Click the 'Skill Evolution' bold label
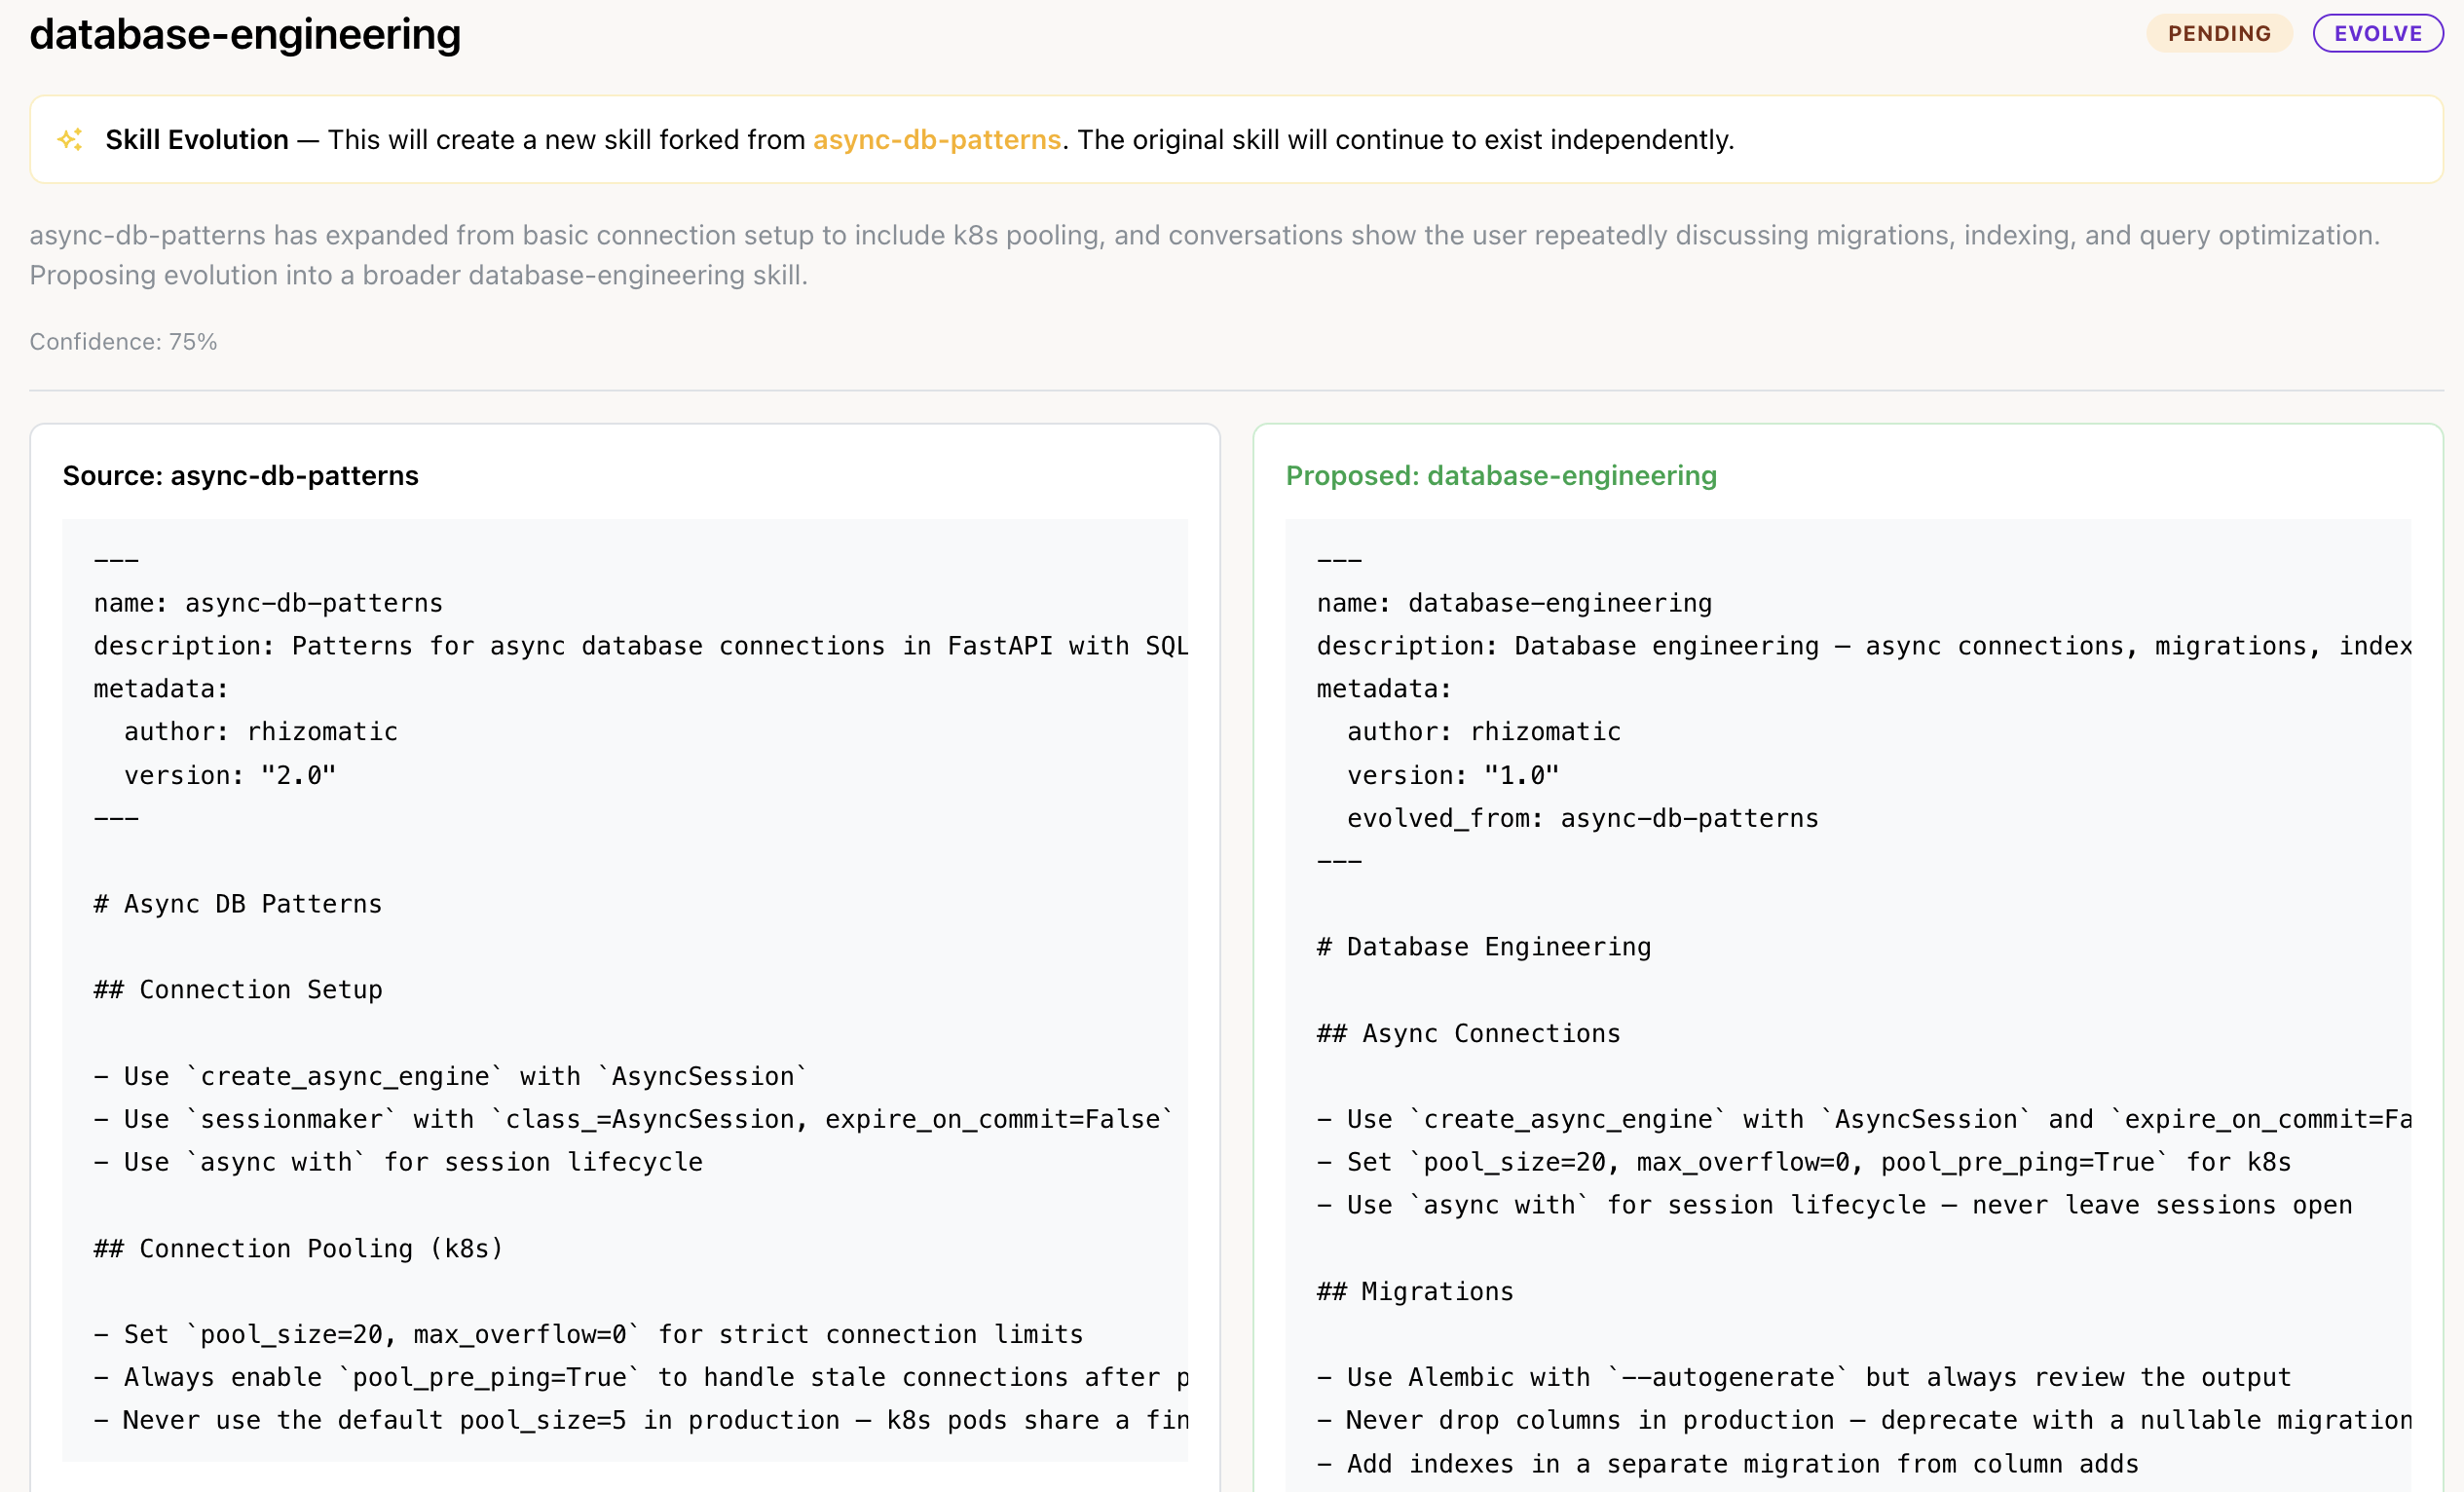 pyautogui.click(x=197, y=140)
